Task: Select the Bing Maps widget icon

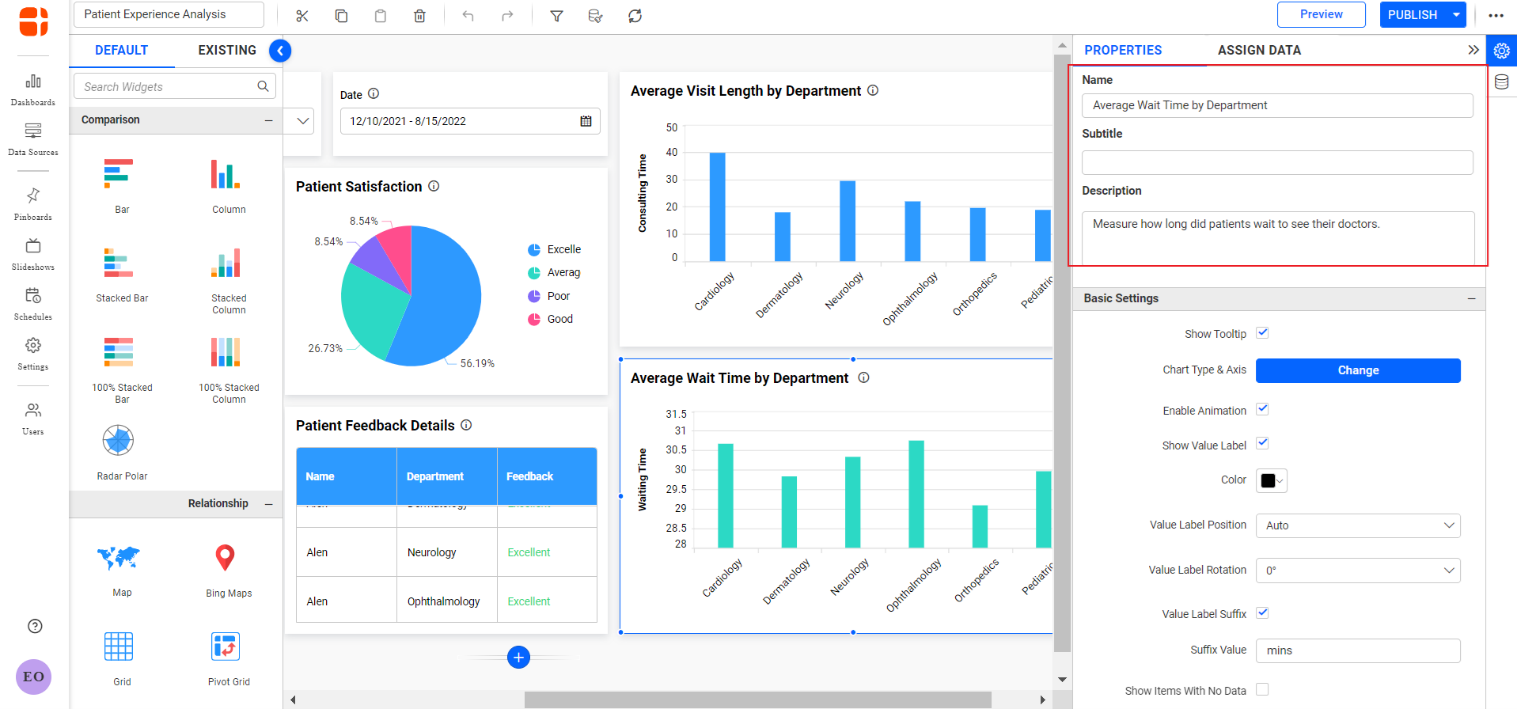Action: click(225, 557)
